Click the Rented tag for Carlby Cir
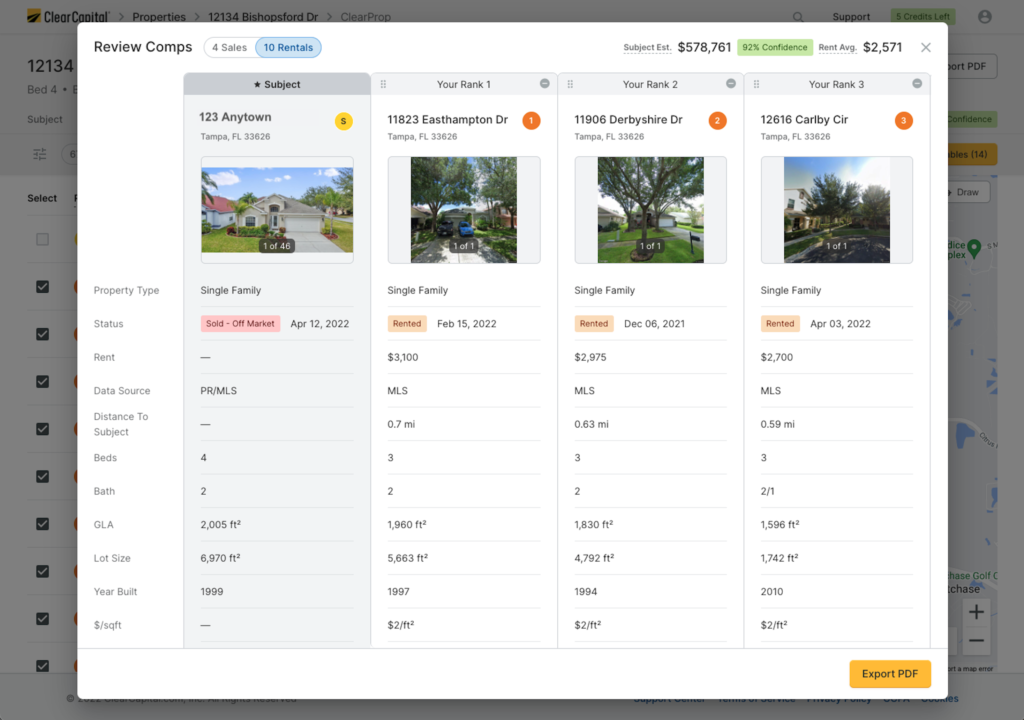This screenshot has height=720, width=1024. 780,324
